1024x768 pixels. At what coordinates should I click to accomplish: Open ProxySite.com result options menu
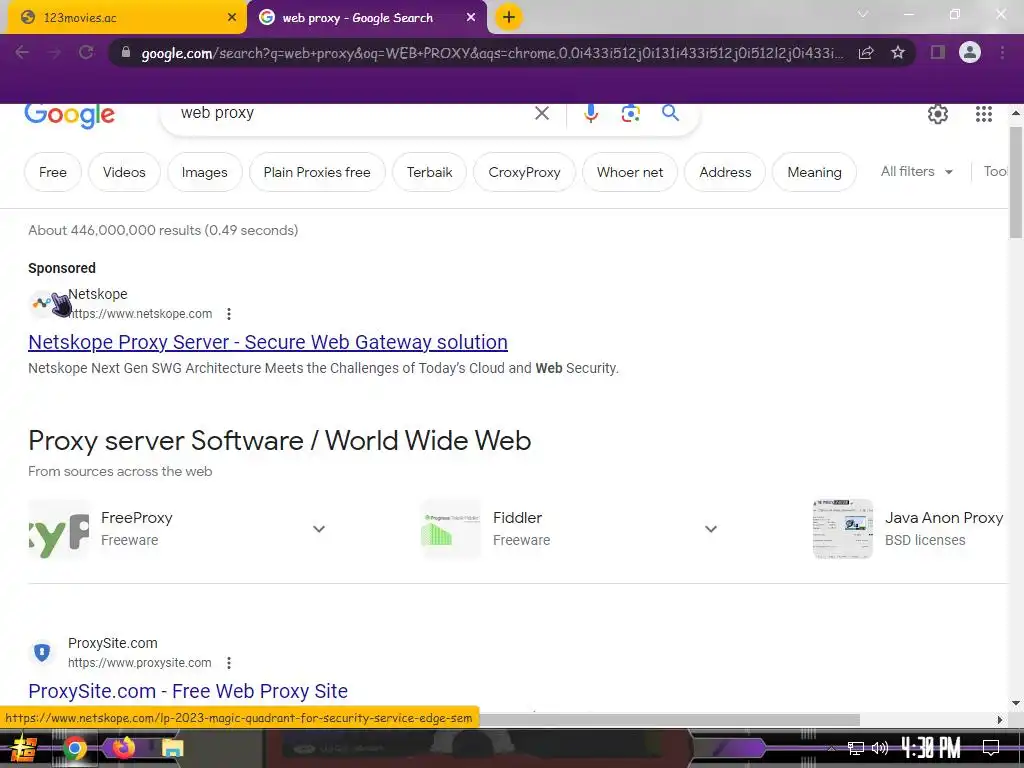click(229, 663)
